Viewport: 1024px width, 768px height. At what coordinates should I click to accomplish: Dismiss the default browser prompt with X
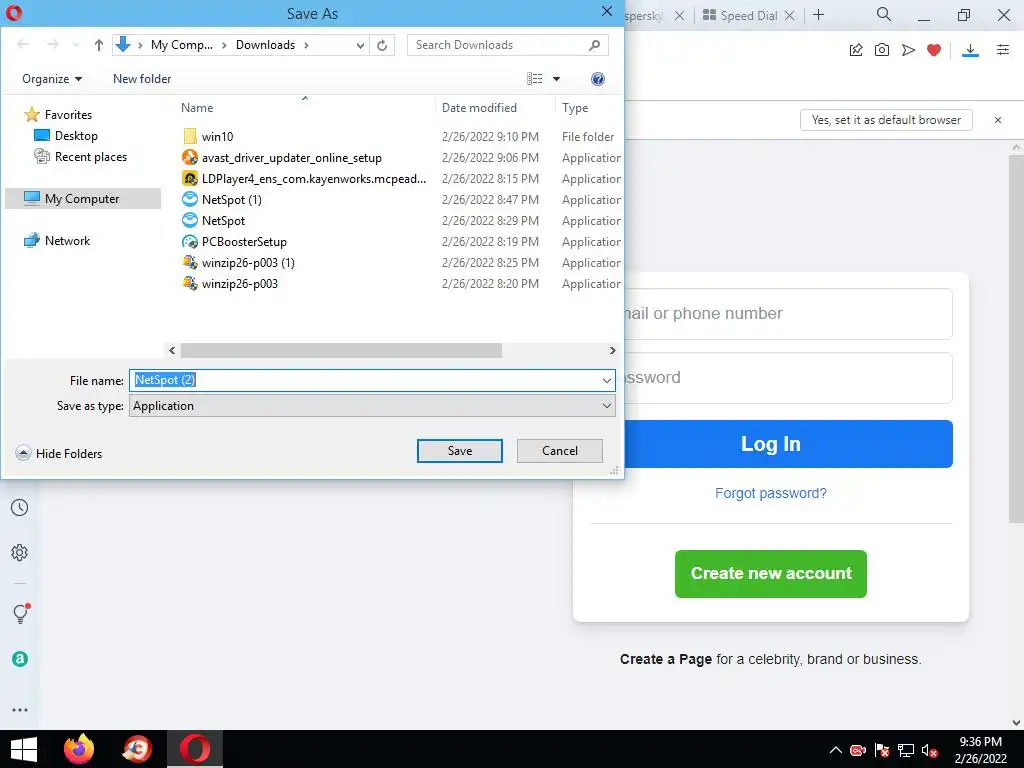point(998,120)
